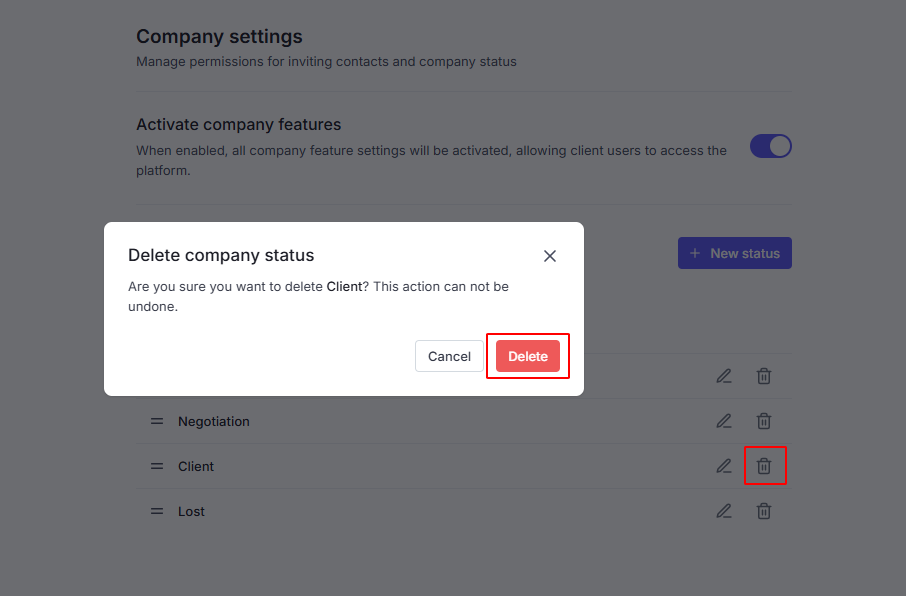The image size is (906, 596).
Task: Toggle the Activate company features switch
Action: pyautogui.click(x=770, y=147)
